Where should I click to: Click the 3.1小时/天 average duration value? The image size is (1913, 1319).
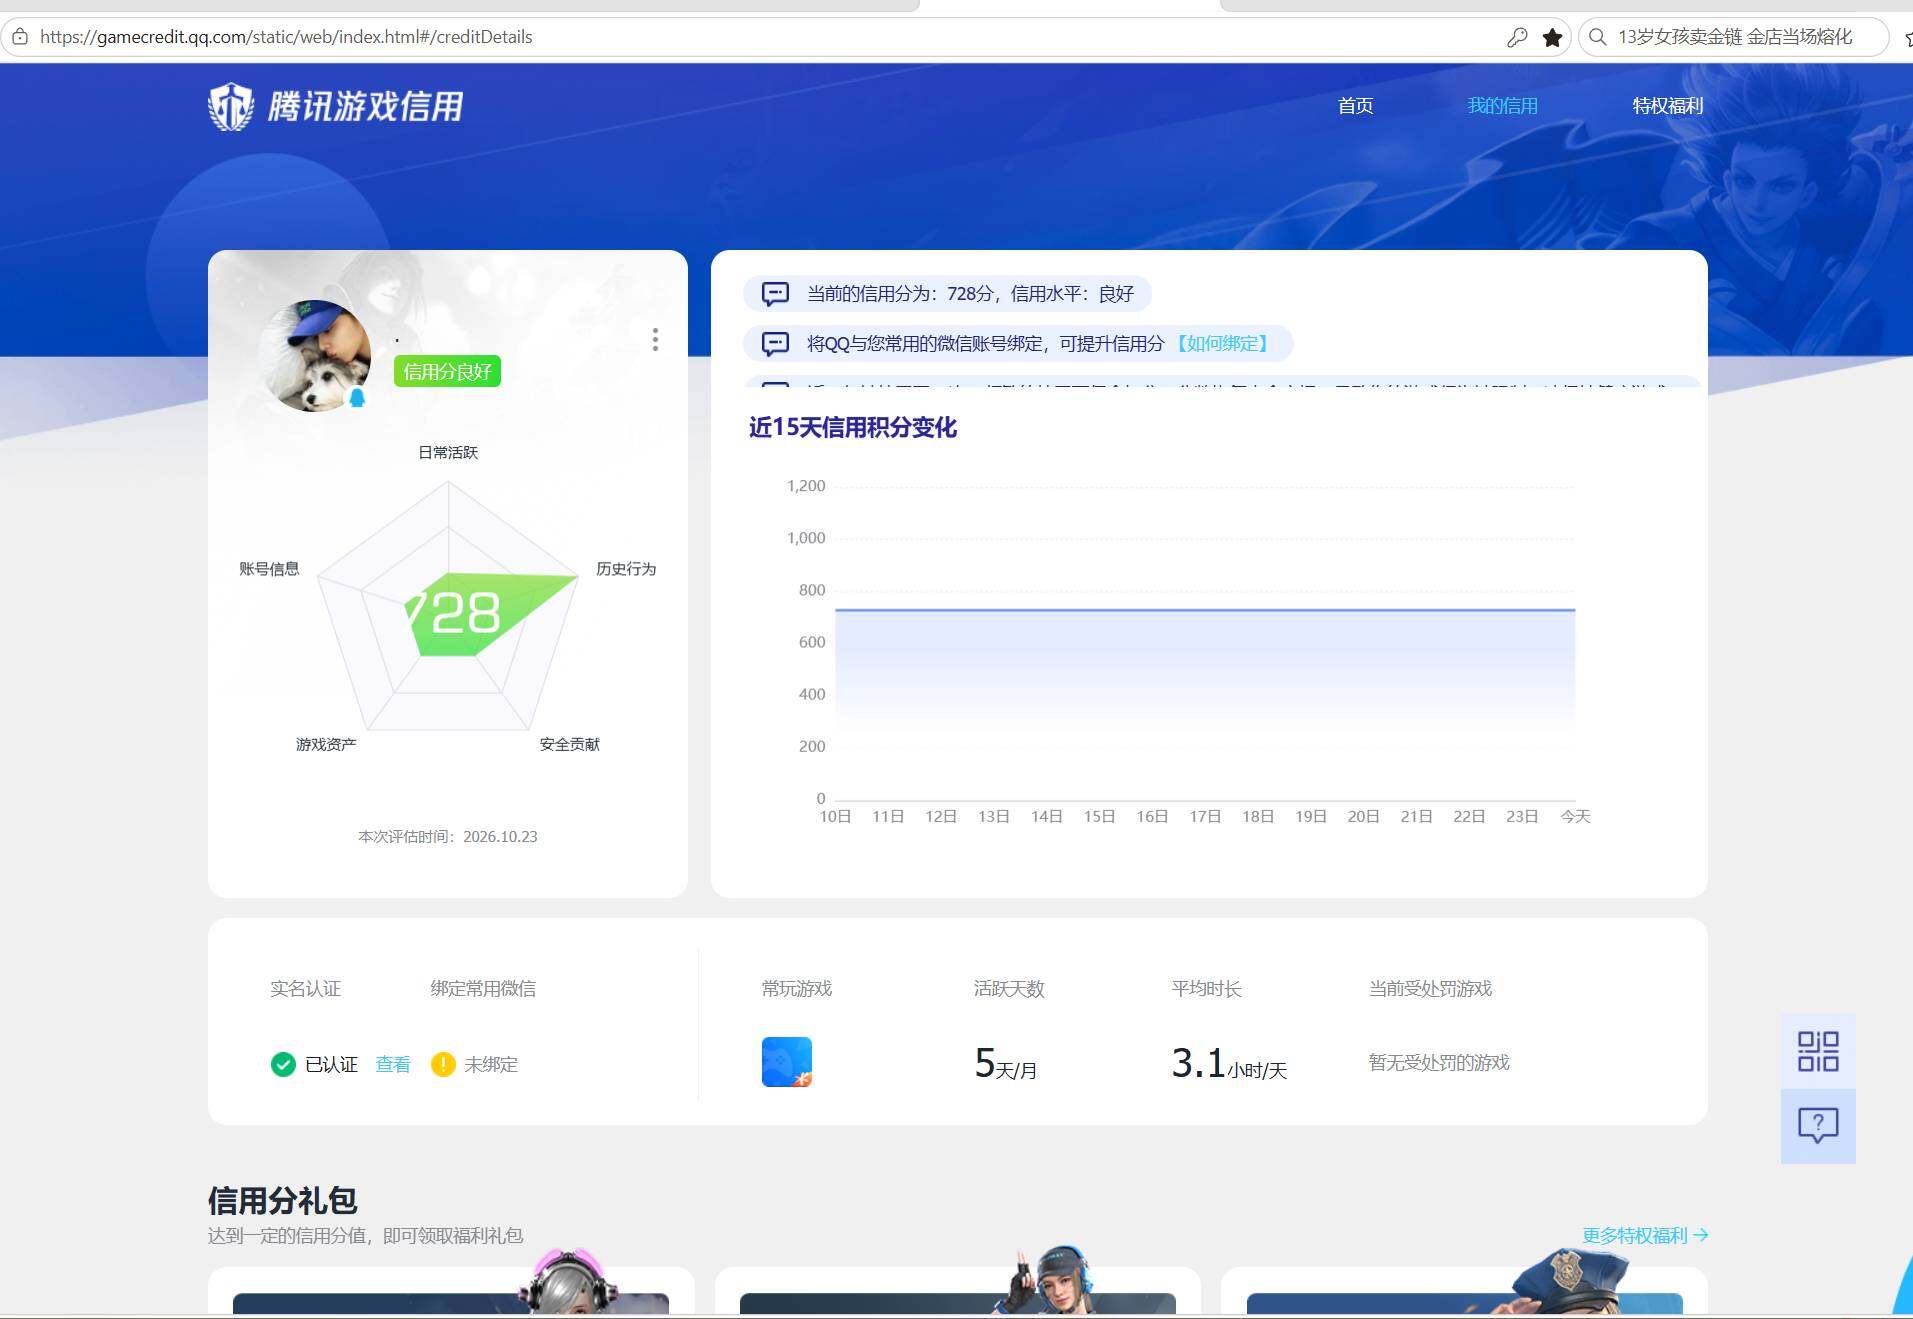click(1229, 1063)
